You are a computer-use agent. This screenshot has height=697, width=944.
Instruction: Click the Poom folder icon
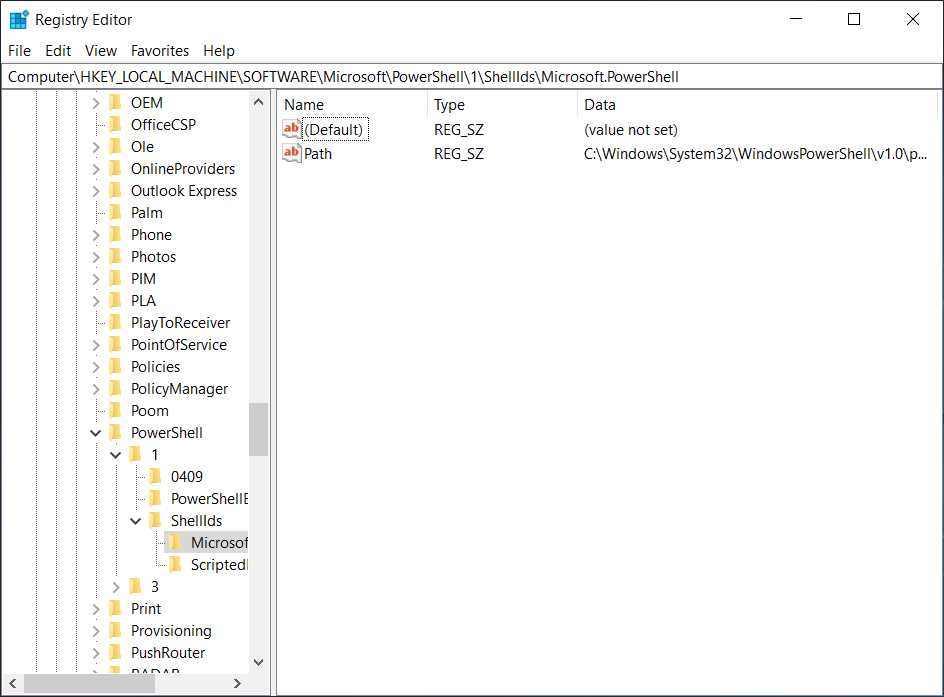tap(116, 410)
